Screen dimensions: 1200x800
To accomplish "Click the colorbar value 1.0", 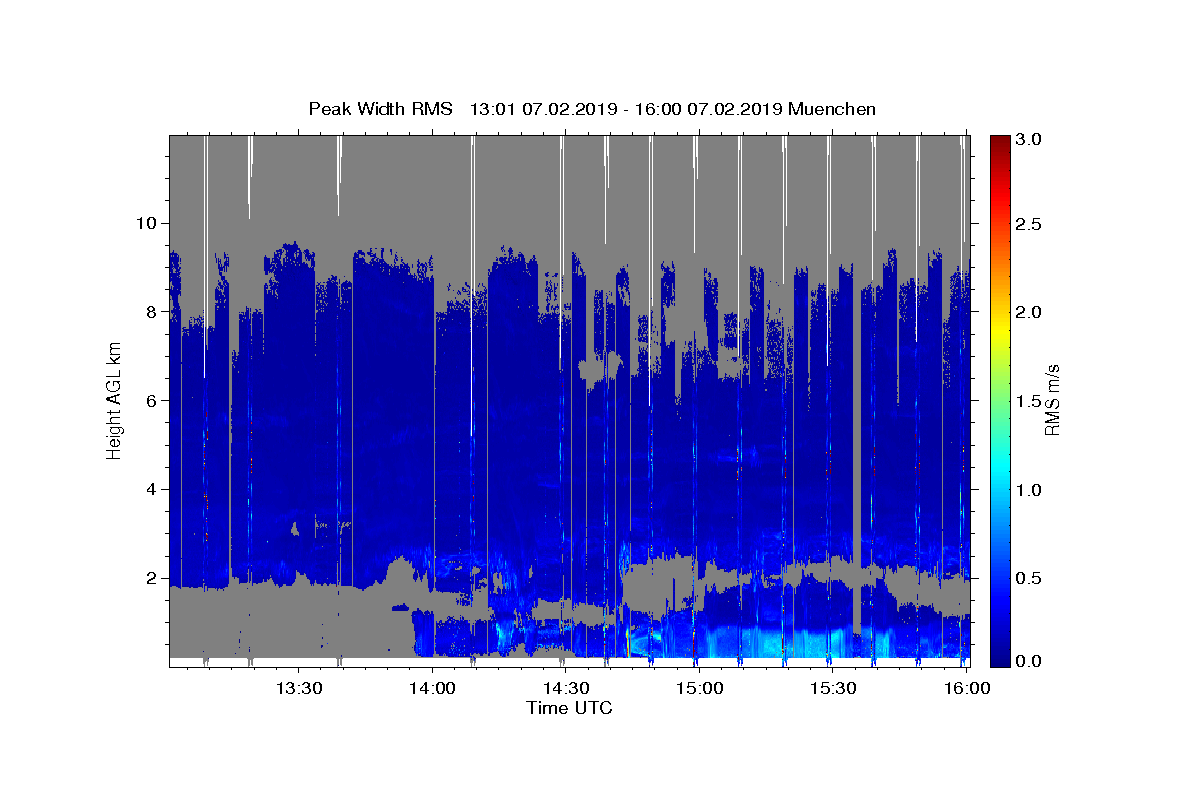I will point(1030,490).
